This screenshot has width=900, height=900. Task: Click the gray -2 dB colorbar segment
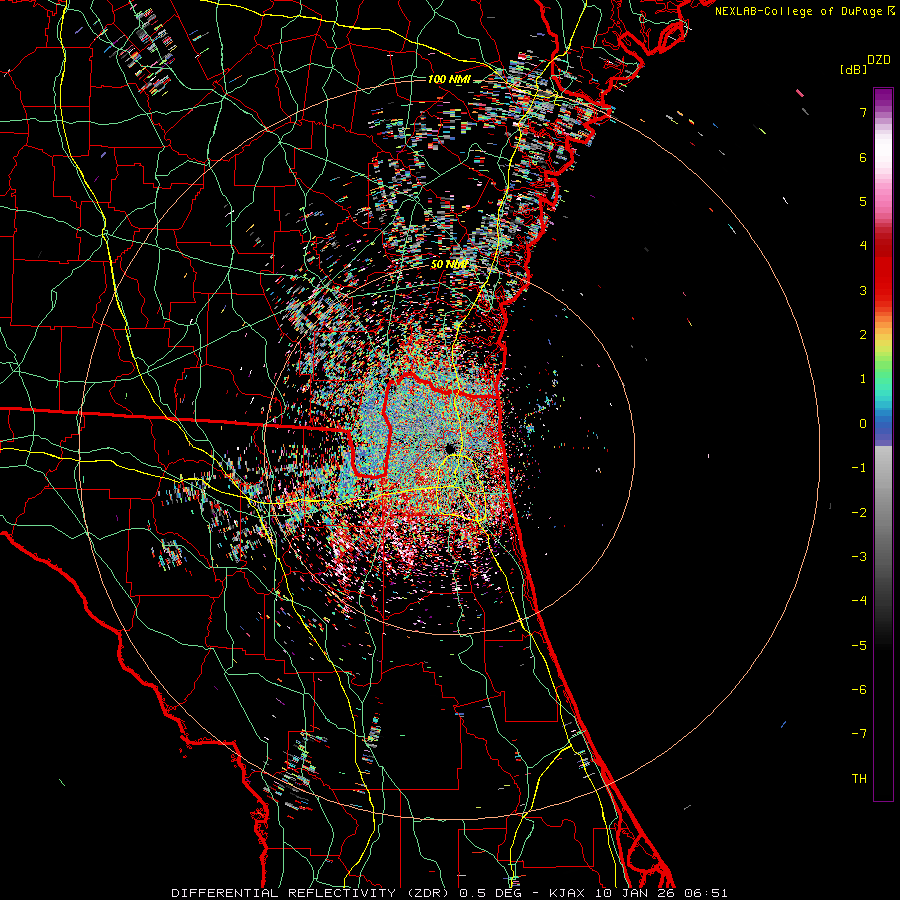pyautogui.click(x=883, y=513)
